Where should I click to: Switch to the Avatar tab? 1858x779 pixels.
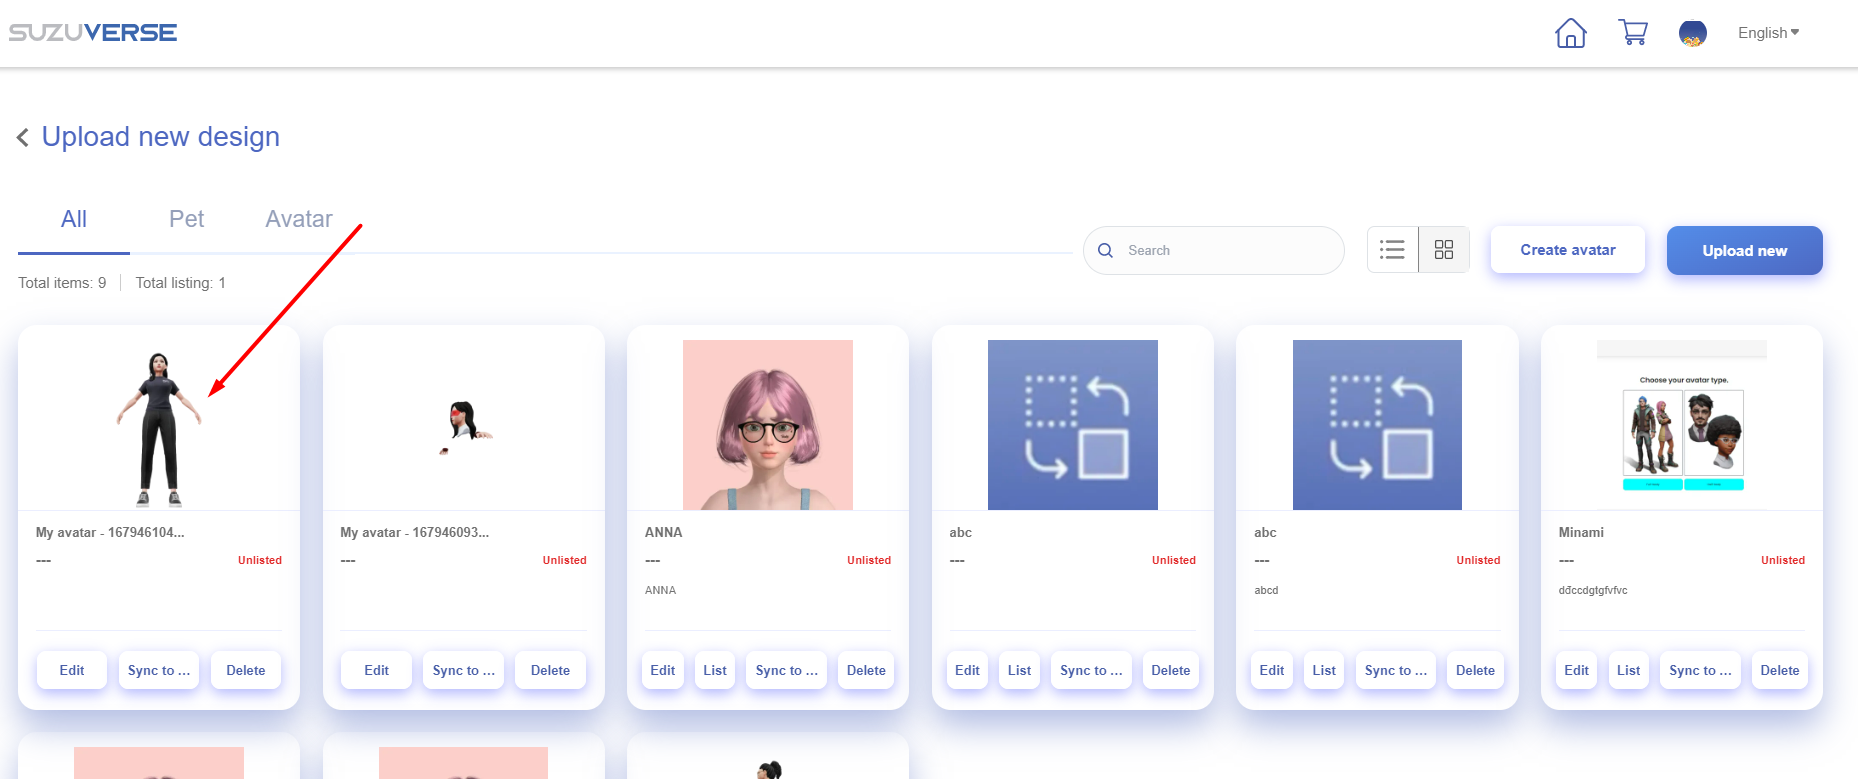[298, 219]
